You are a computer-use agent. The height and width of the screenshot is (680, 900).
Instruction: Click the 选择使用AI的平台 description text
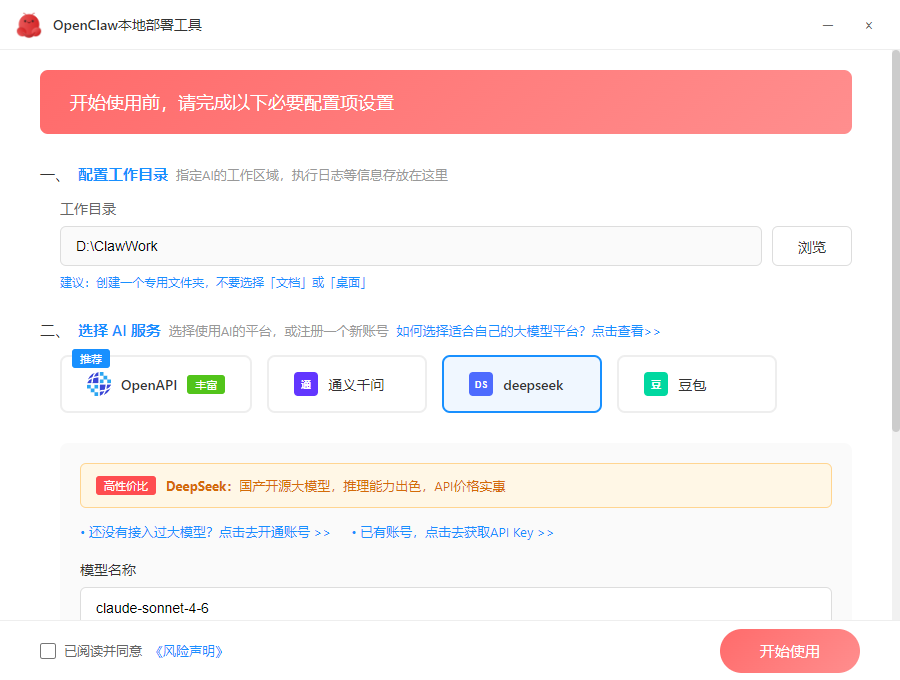pos(278,331)
